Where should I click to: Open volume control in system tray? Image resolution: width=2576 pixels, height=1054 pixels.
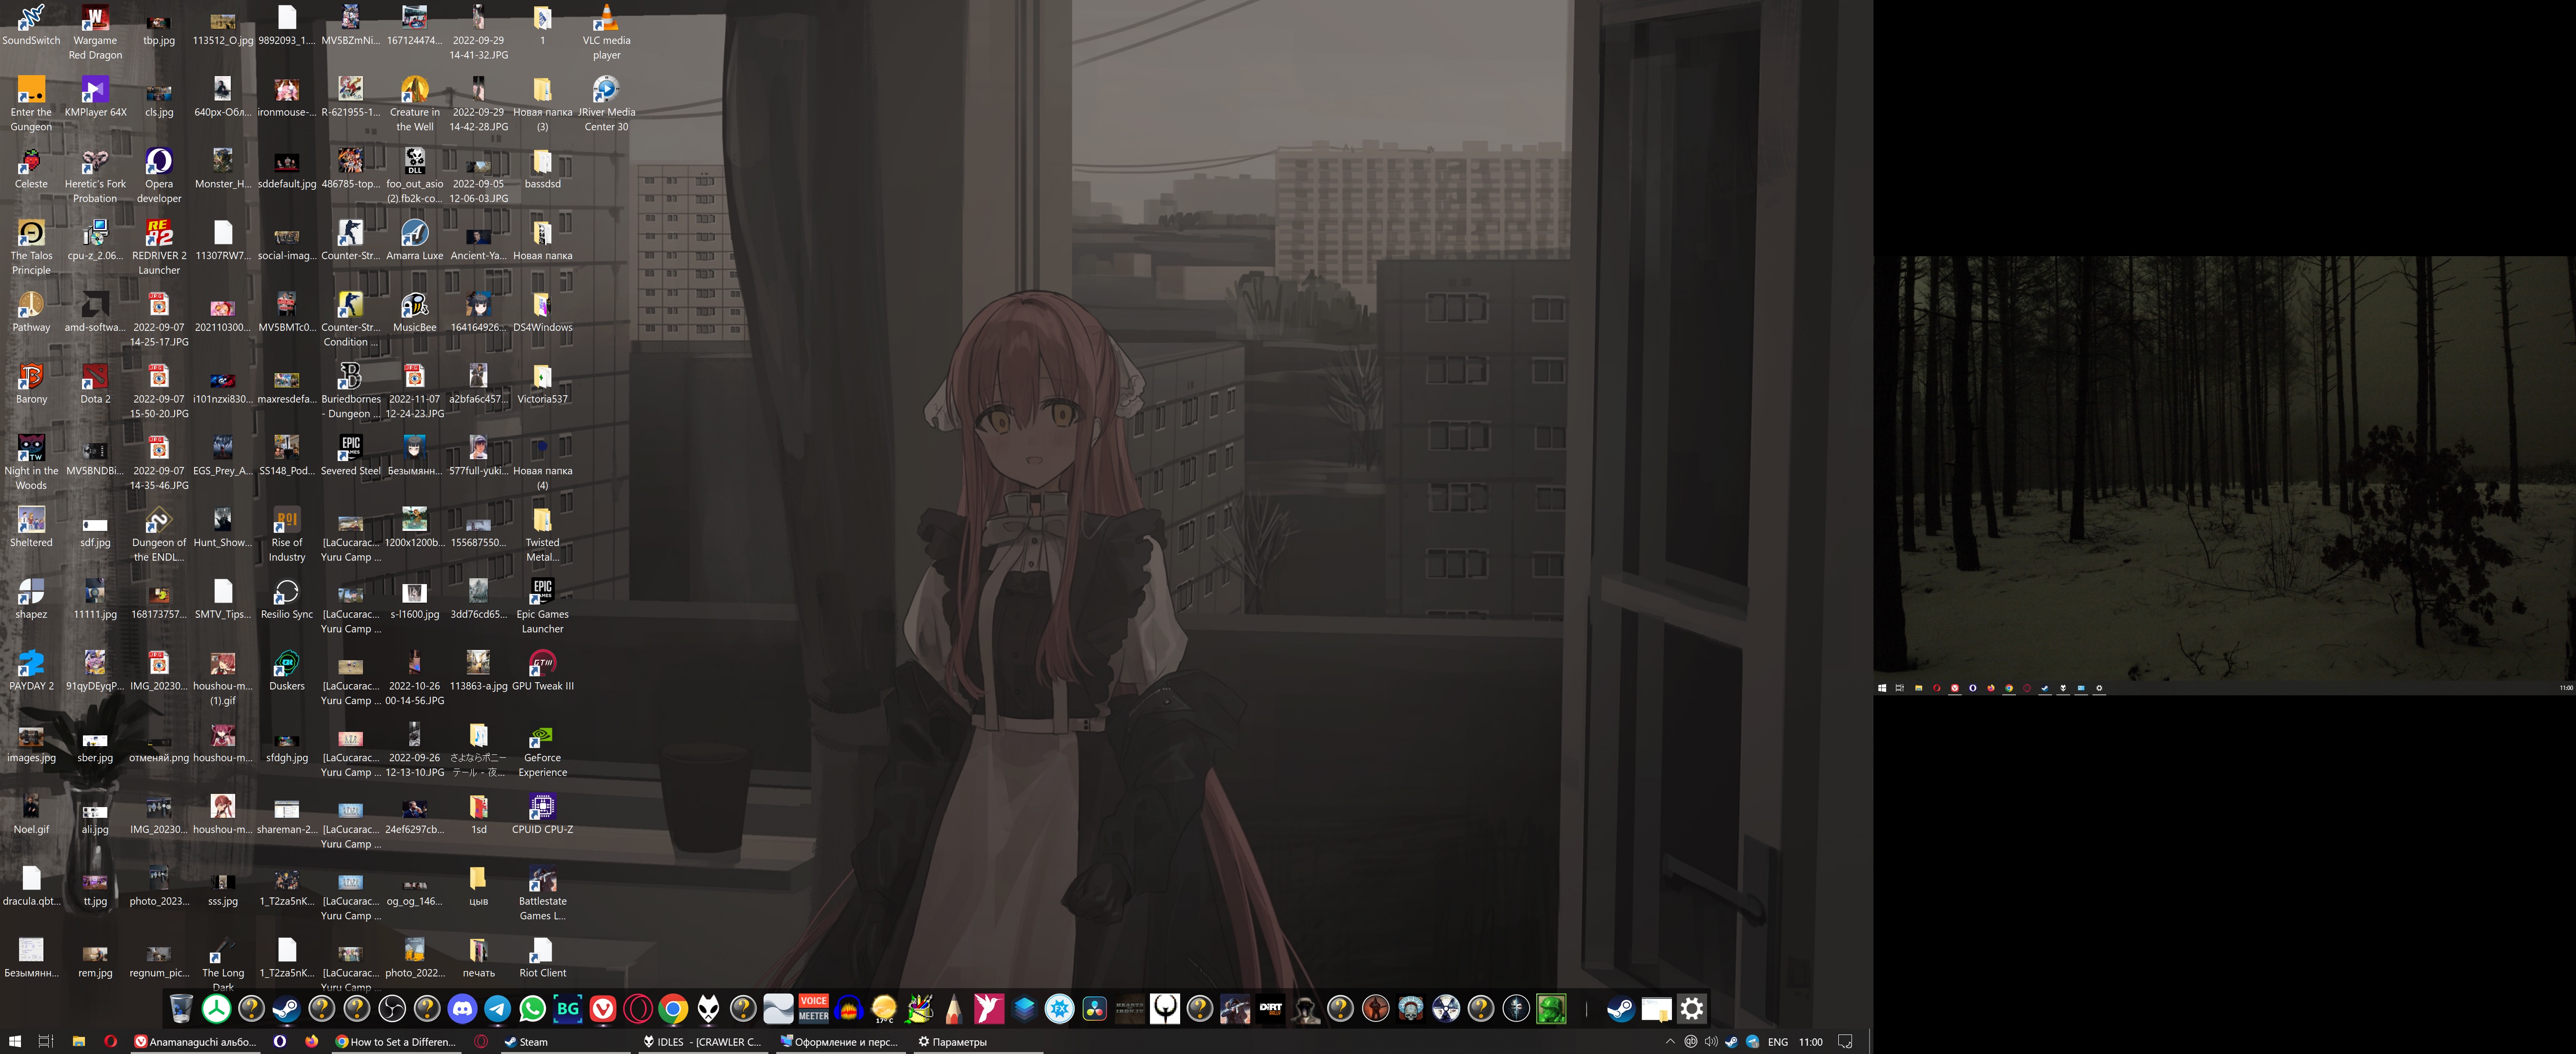click(1712, 1042)
